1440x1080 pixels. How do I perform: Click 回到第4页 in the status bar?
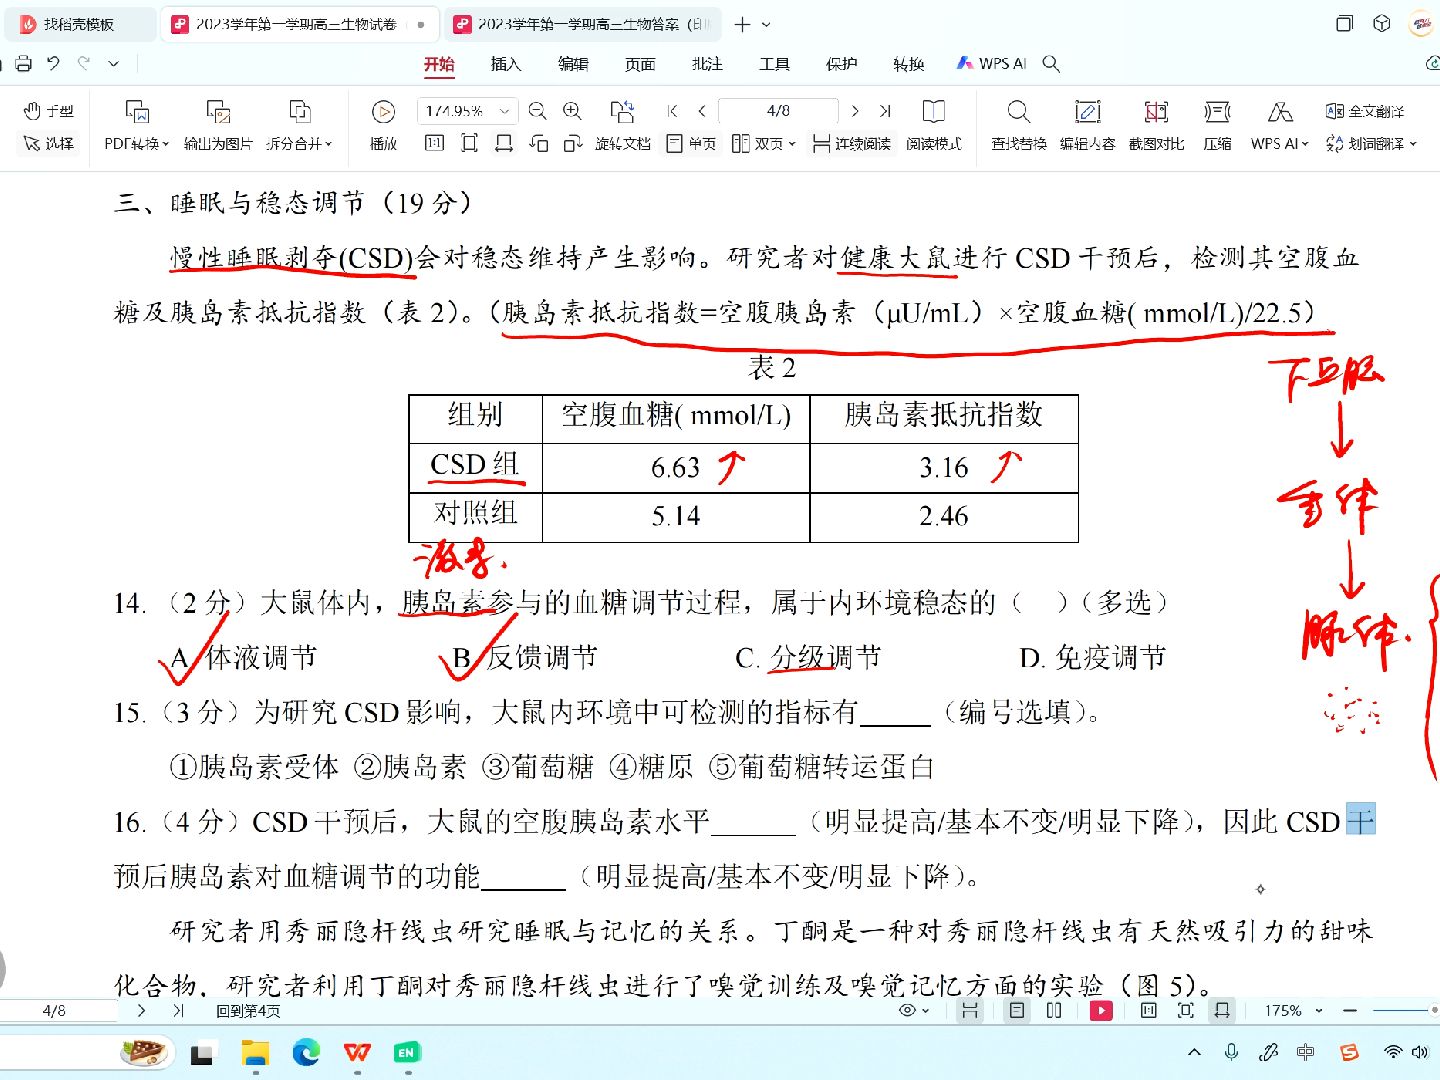pos(248,1011)
